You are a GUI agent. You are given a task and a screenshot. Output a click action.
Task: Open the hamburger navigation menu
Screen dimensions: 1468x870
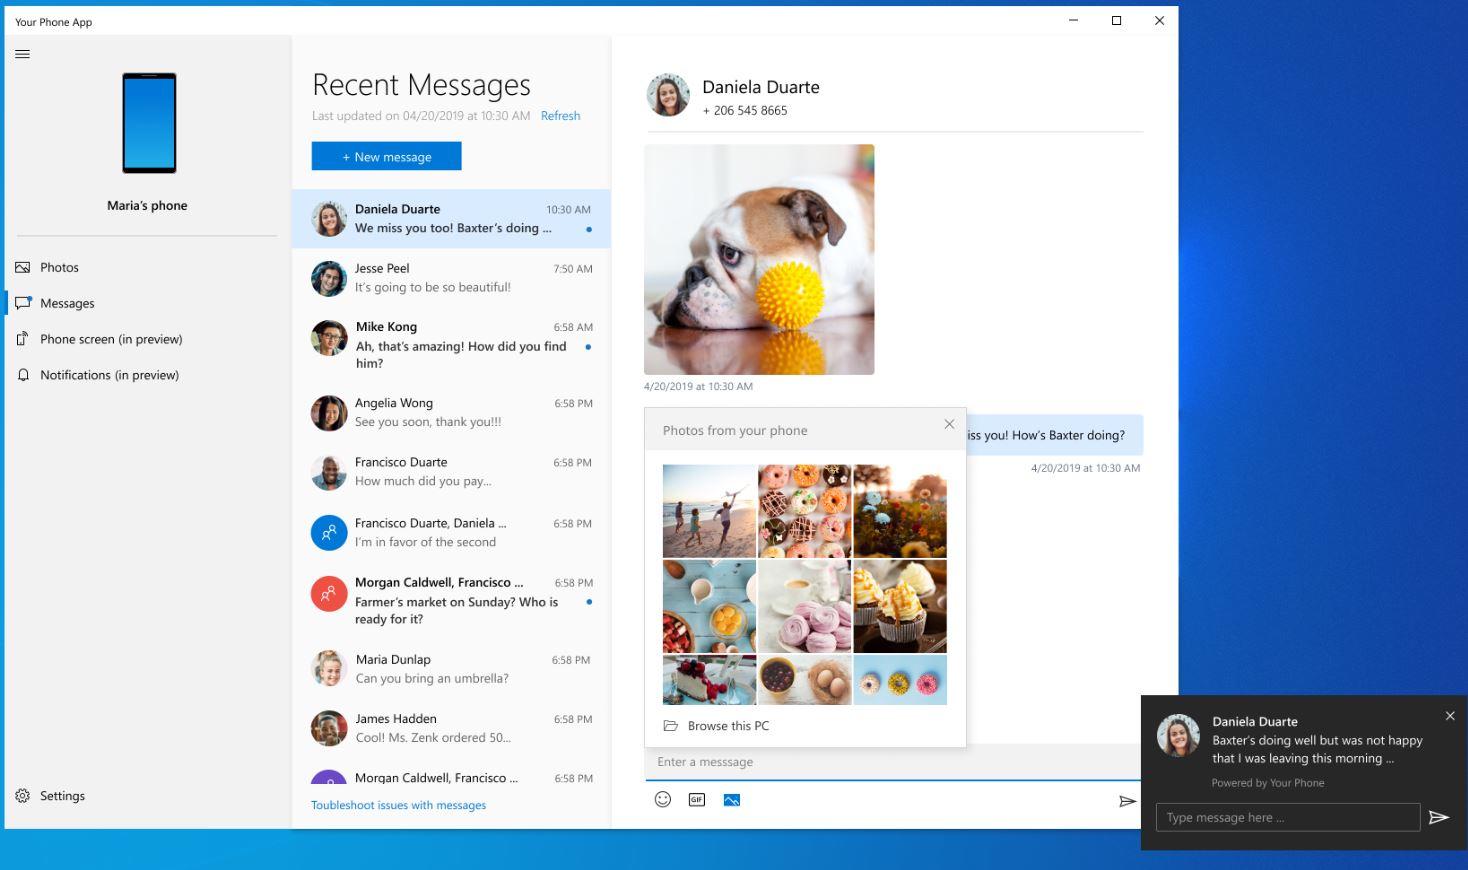click(23, 54)
